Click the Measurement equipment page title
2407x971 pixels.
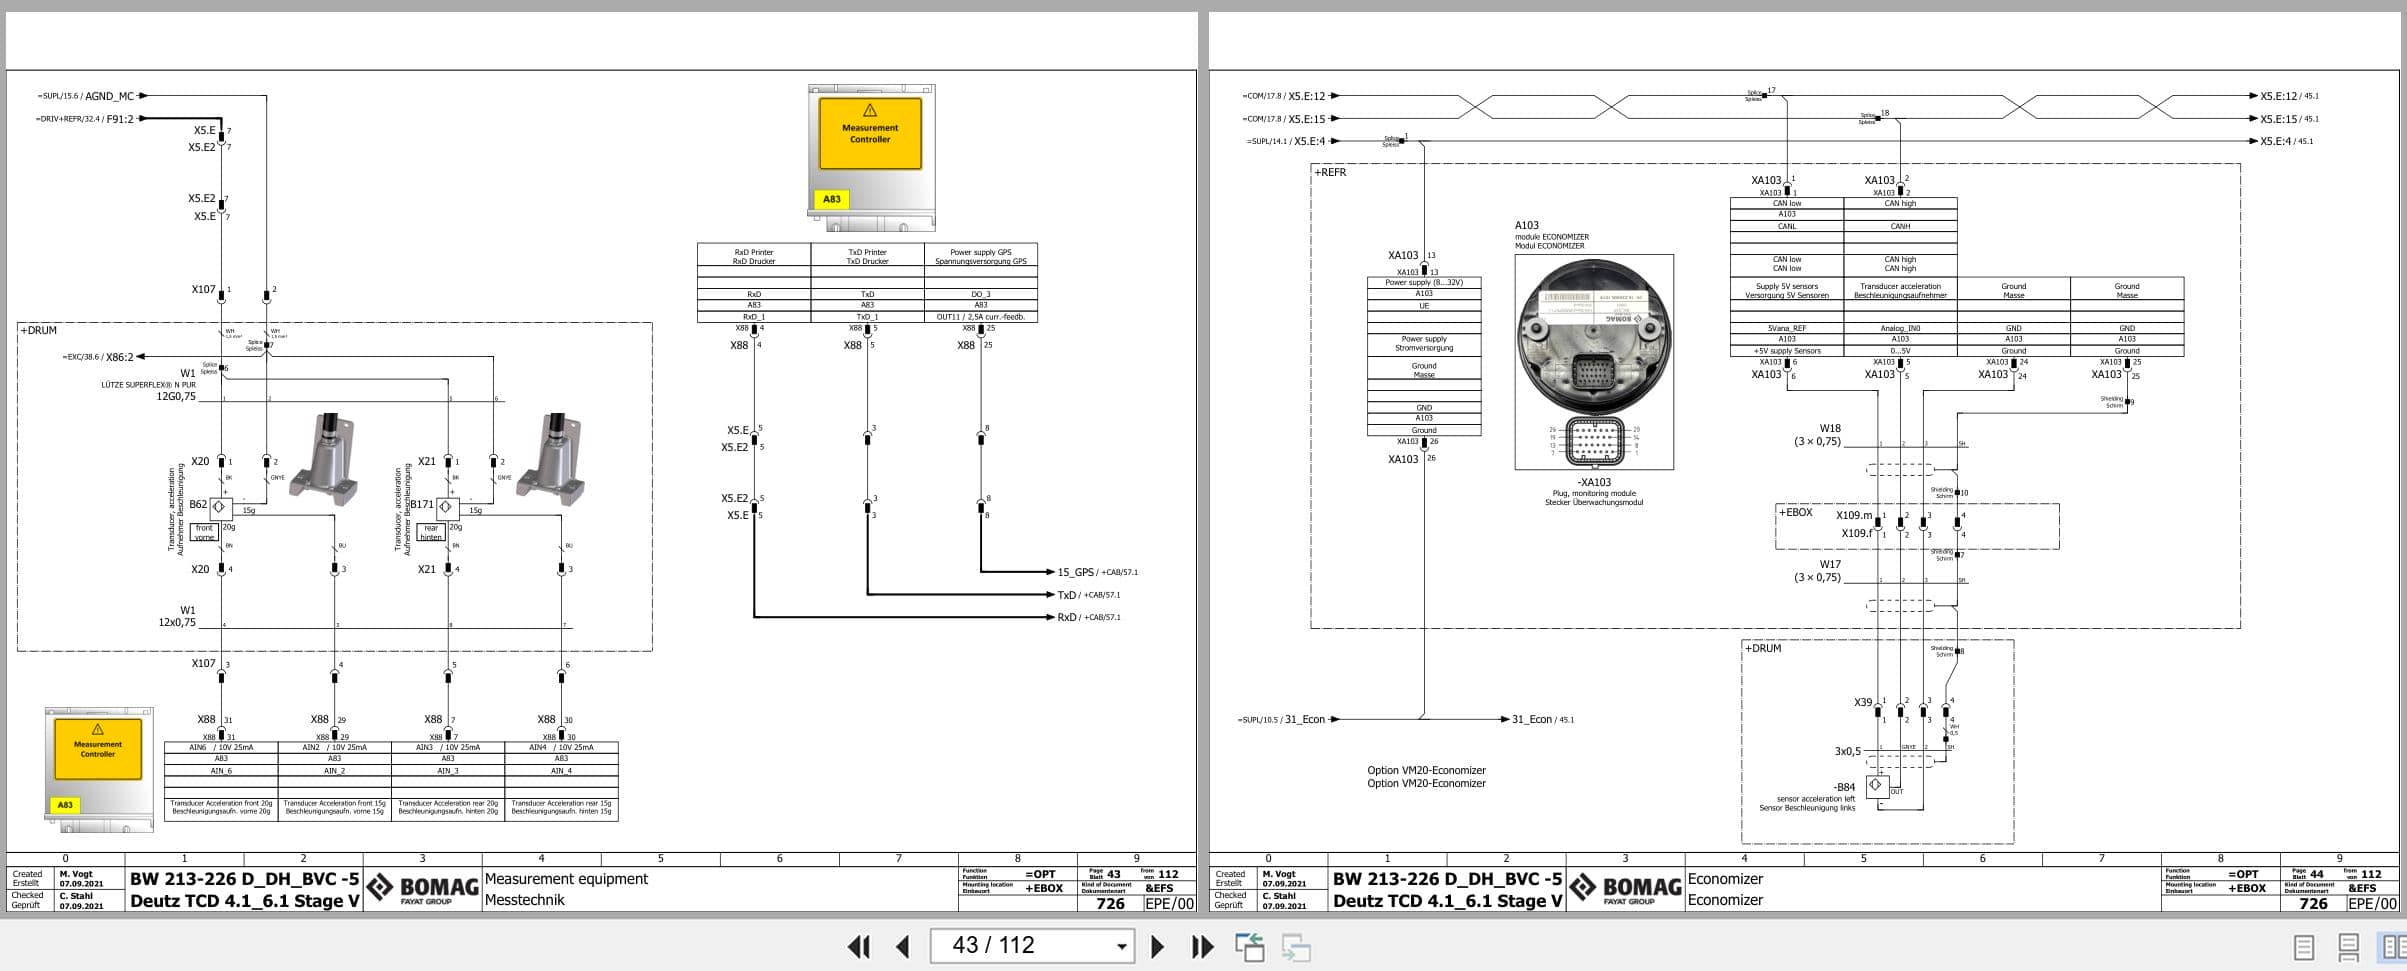[x=566, y=879]
